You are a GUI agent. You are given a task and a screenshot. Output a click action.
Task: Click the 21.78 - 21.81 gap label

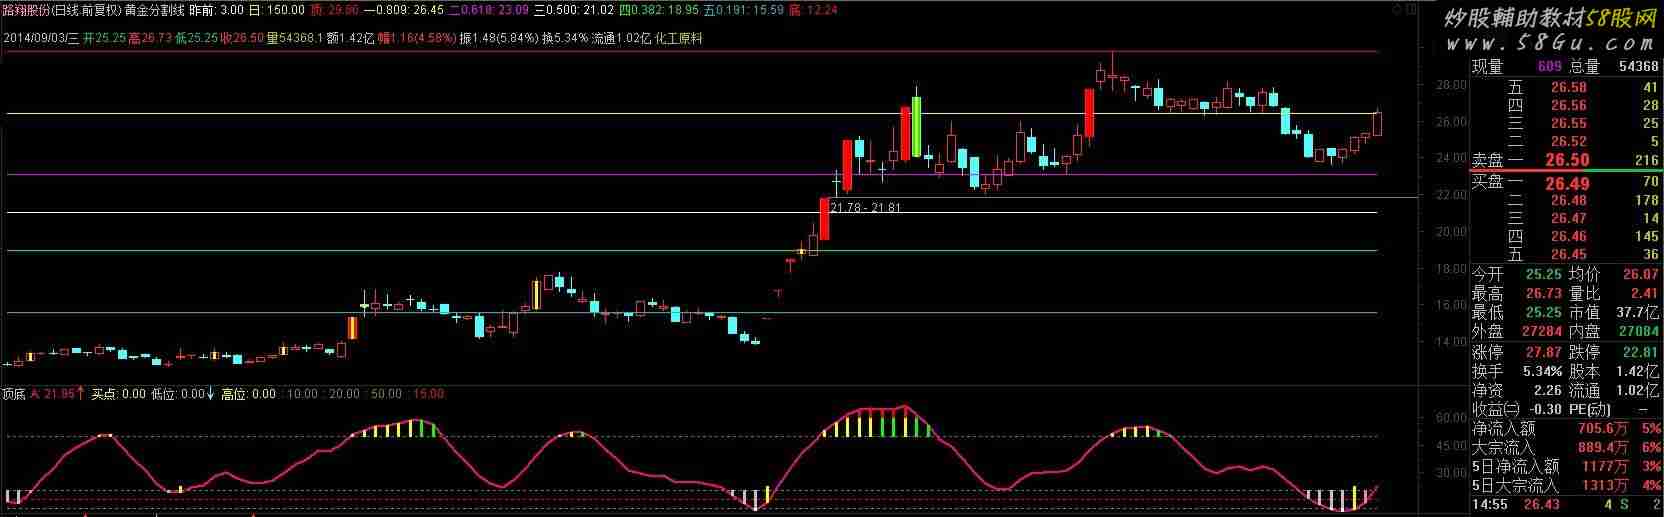tap(865, 208)
